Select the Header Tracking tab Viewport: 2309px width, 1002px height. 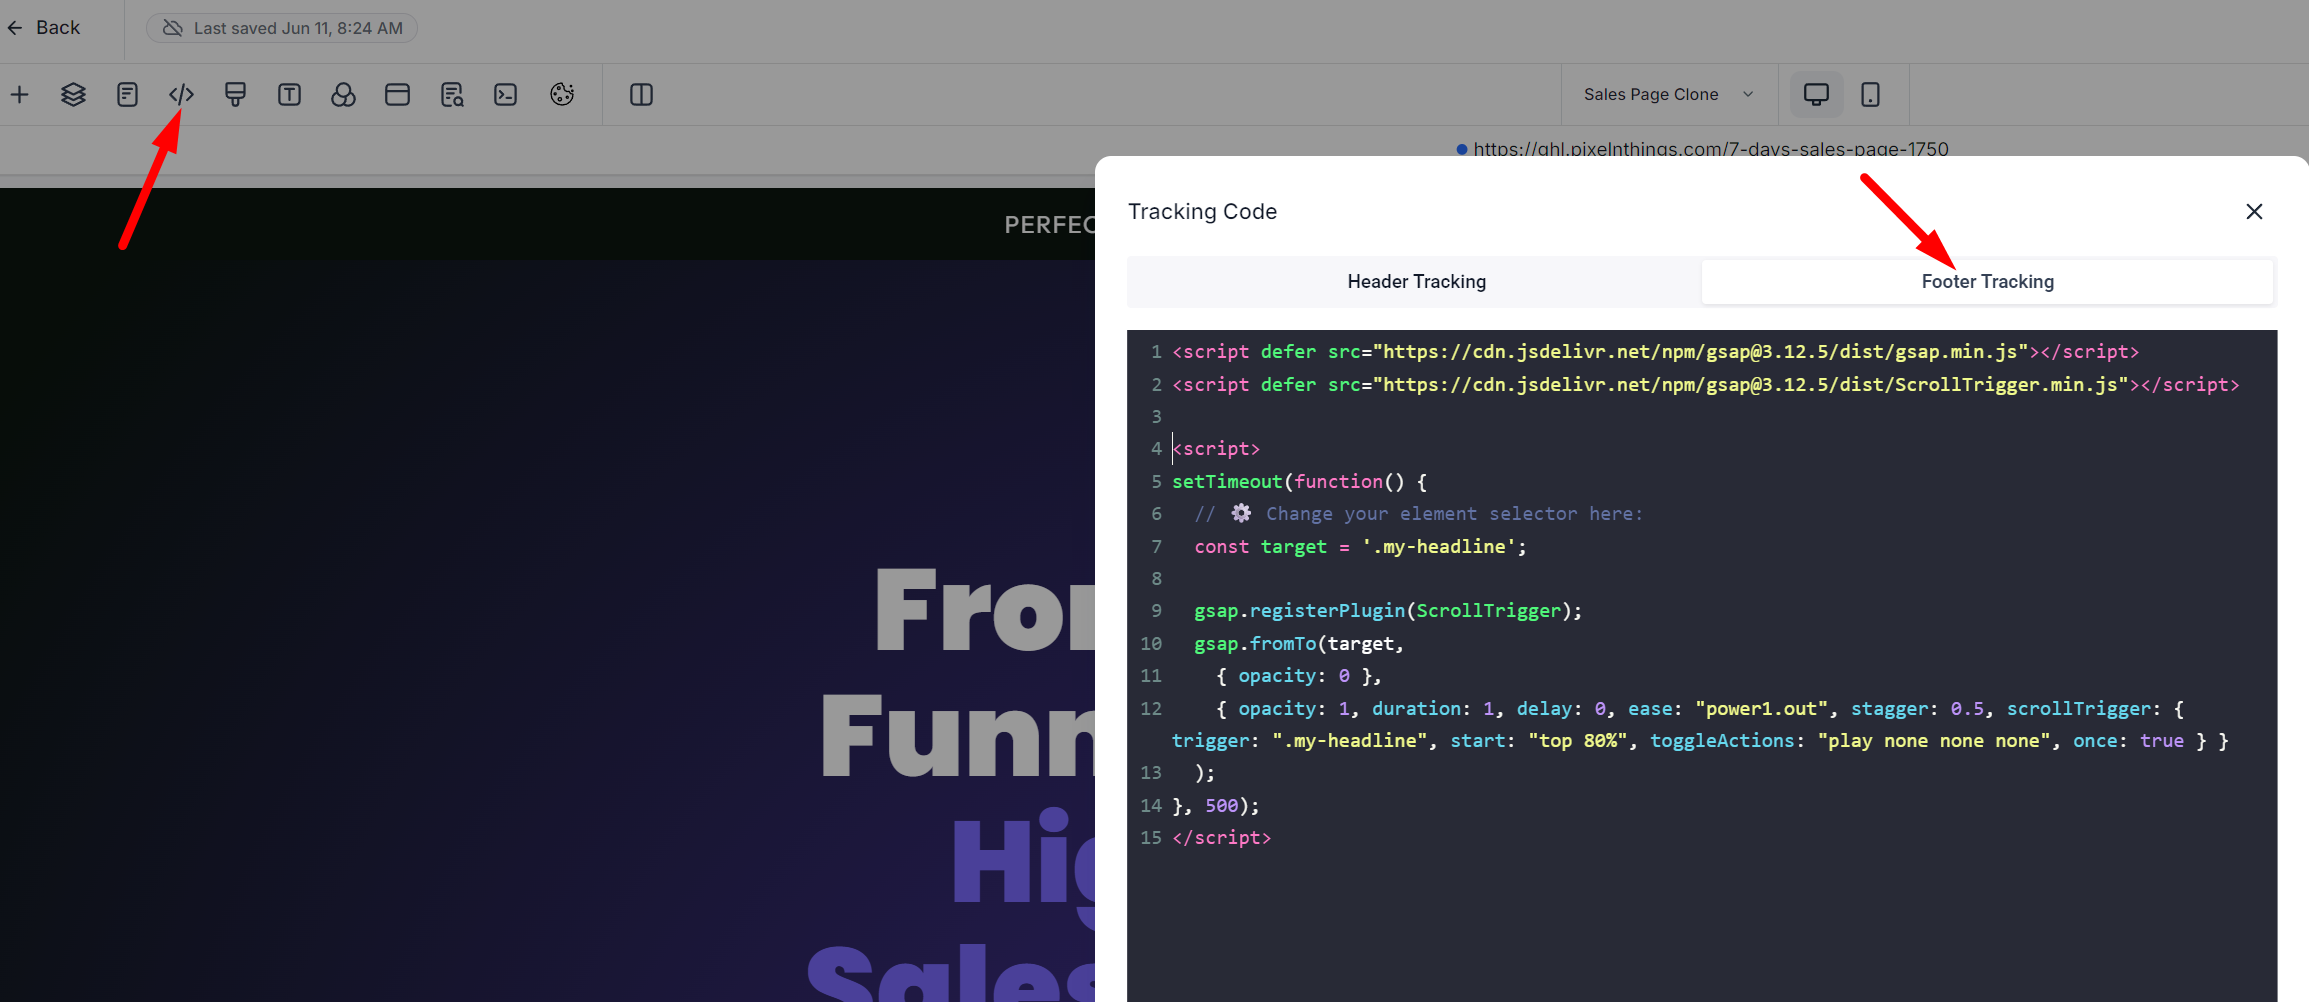coord(1416,282)
